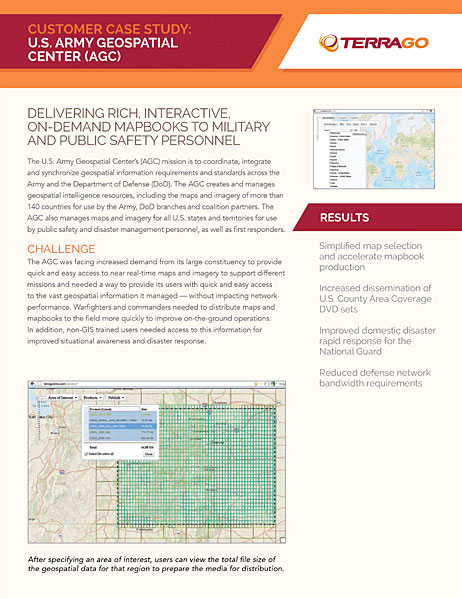
Task: Click the Total row in products popup
Action: tap(122, 447)
